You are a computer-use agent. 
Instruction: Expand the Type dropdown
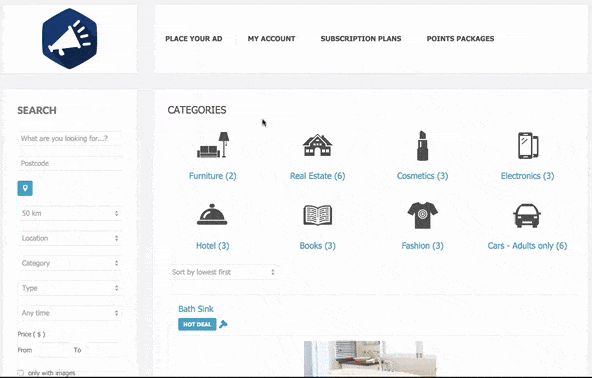(x=70, y=288)
